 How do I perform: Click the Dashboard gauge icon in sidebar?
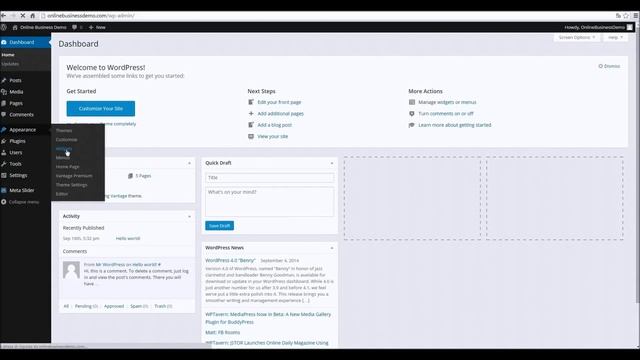point(4,42)
